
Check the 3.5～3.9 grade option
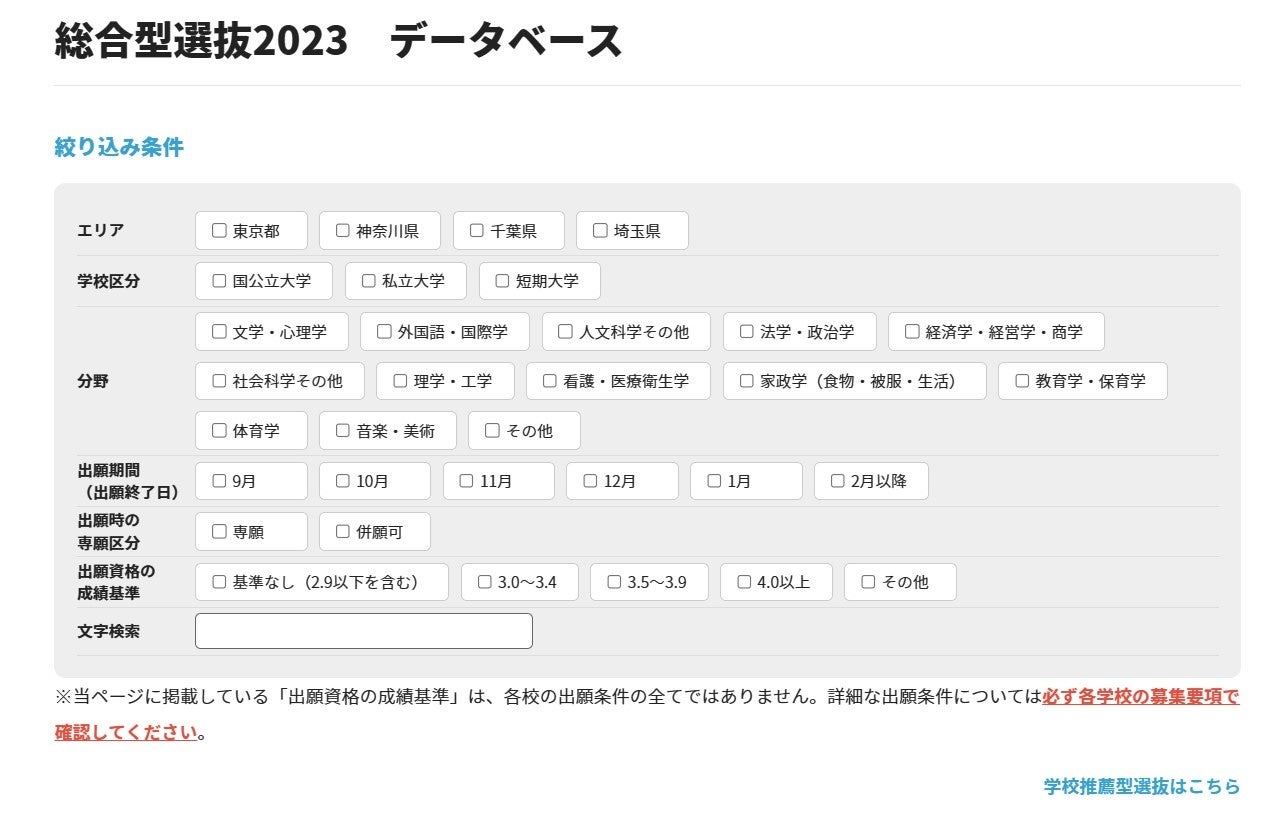point(614,582)
